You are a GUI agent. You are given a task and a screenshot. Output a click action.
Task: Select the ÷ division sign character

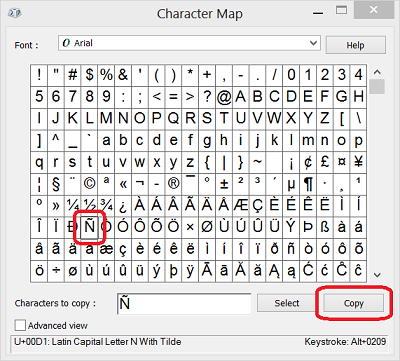tap(56, 271)
